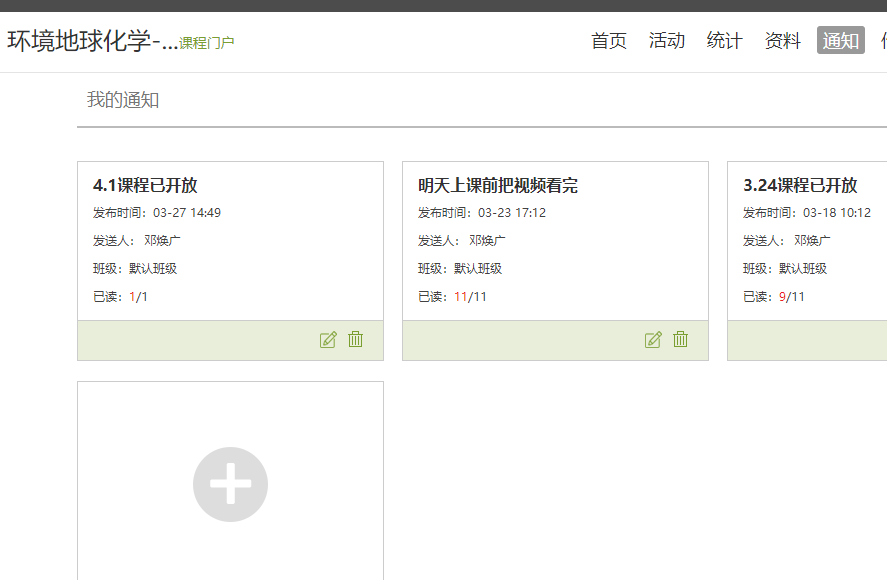Open the 课程门户 link

[x=207, y=43]
